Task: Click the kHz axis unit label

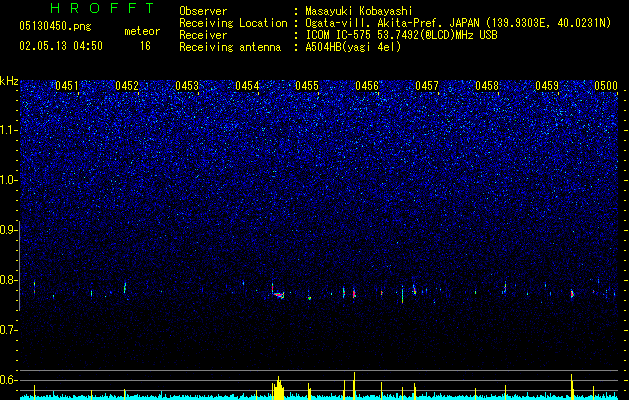Action: 9,81
